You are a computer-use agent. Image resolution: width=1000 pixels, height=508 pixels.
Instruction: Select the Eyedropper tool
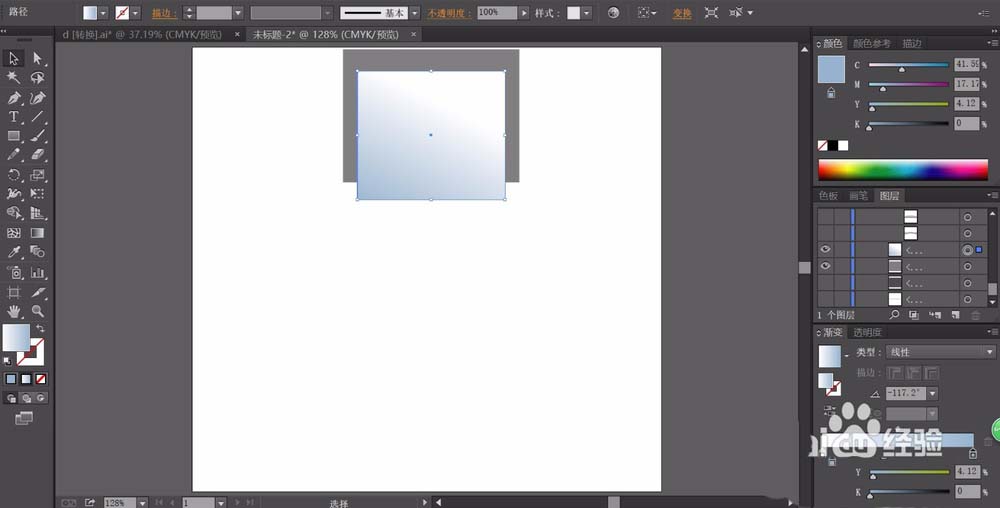(13, 252)
